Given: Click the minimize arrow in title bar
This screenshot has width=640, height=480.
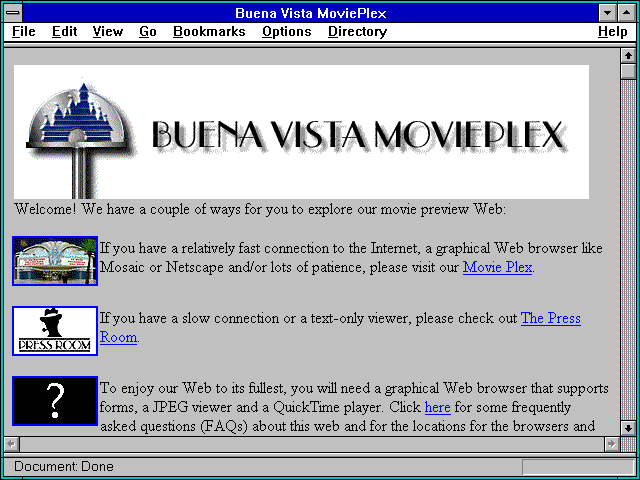Looking at the screenshot, I should pos(607,13).
